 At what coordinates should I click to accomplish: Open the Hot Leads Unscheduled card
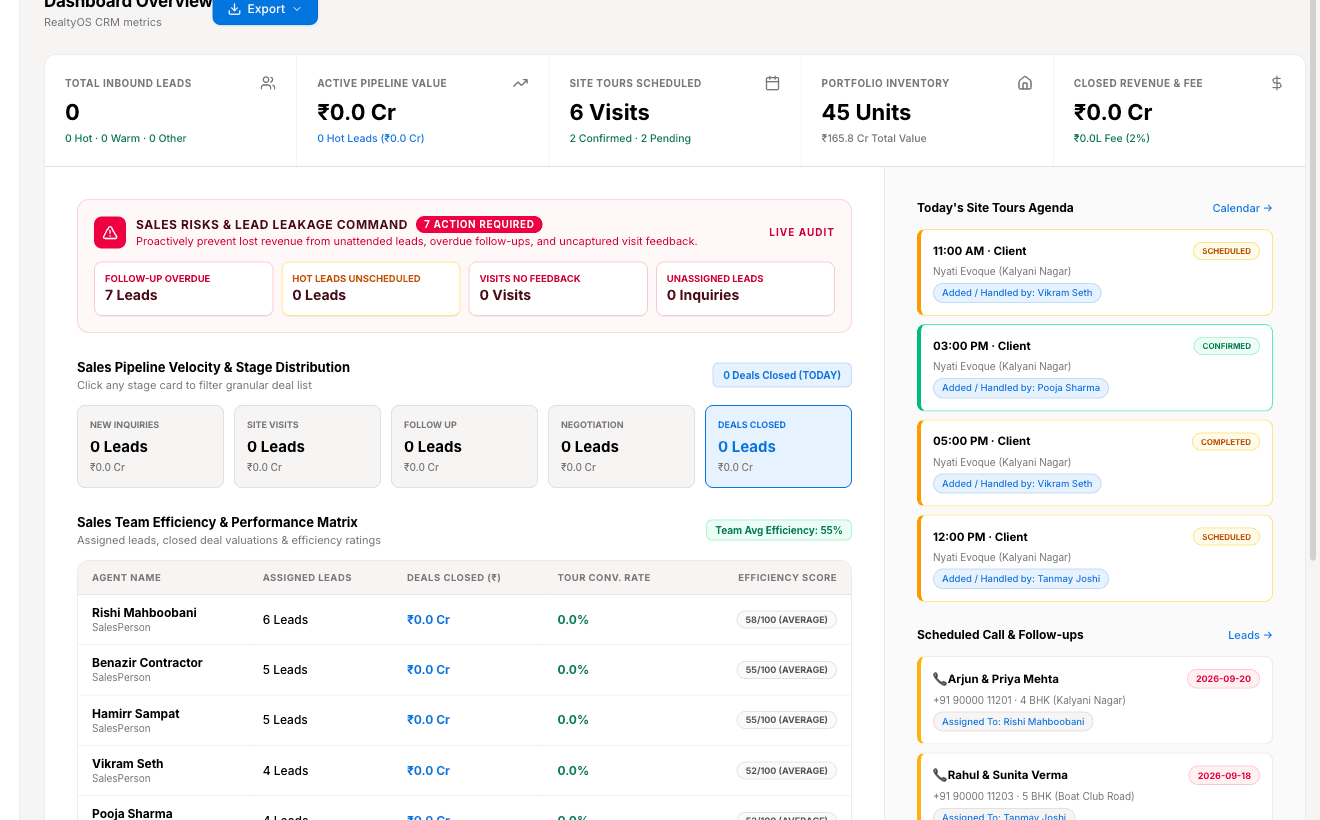tap(371, 289)
